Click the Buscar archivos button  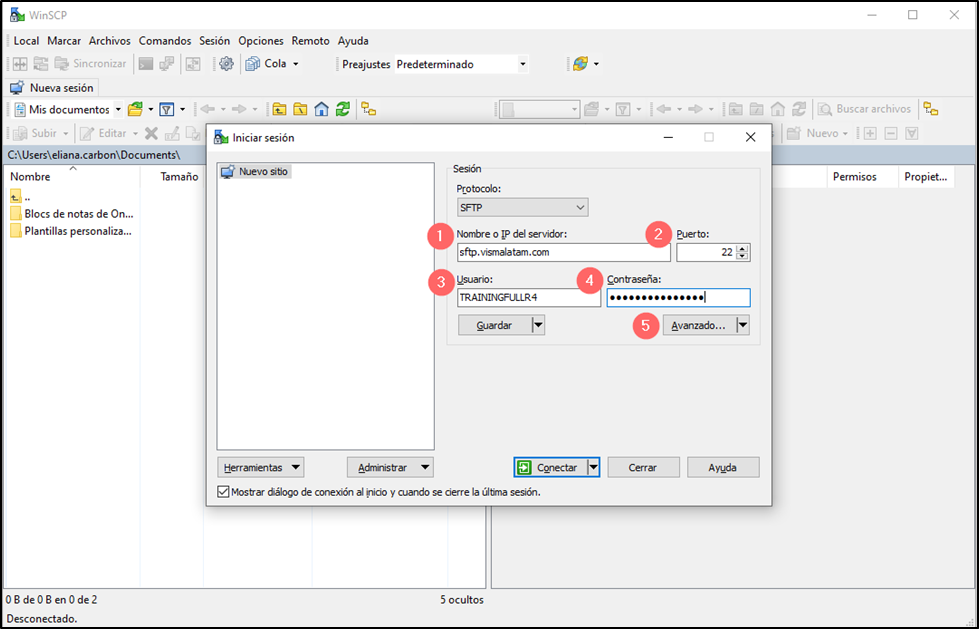point(865,109)
